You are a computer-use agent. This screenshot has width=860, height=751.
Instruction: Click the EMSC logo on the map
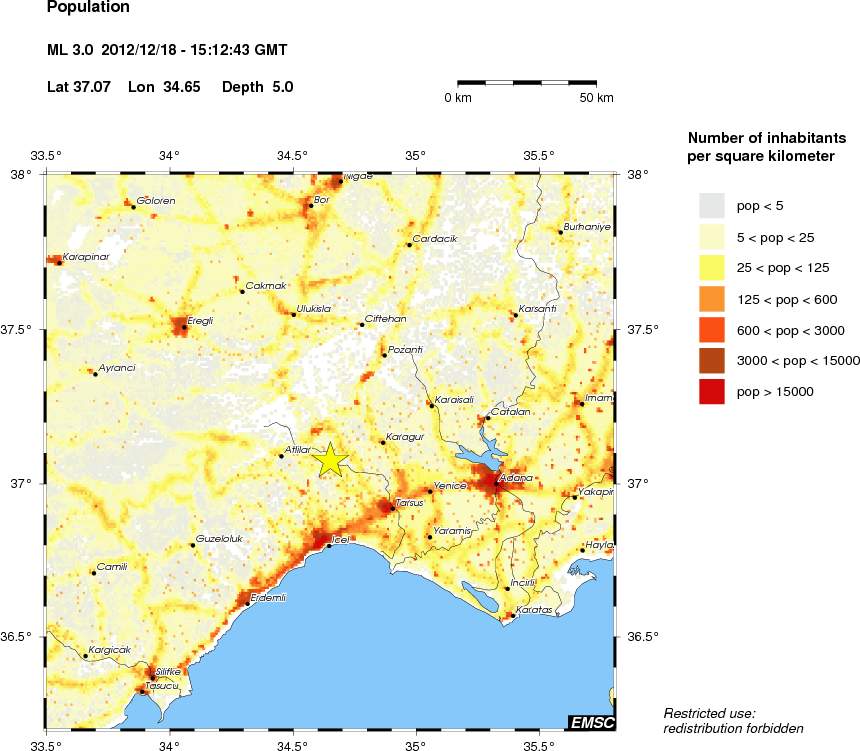(x=591, y=722)
